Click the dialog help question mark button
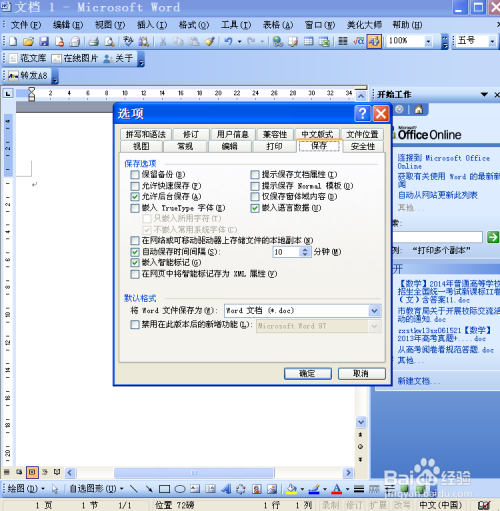The height and width of the screenshot is (511, 500). click(362, 114)
